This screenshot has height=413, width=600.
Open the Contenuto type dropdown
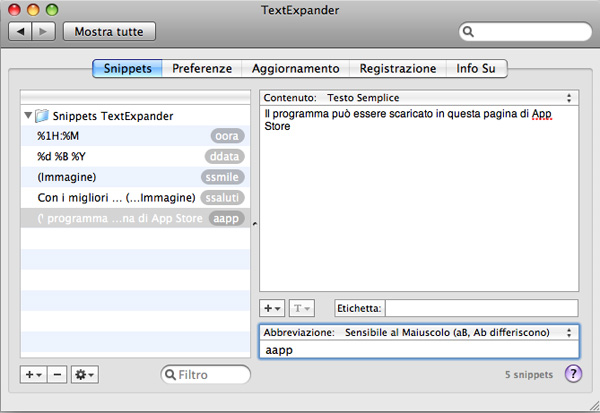click(x=419, y=98)
